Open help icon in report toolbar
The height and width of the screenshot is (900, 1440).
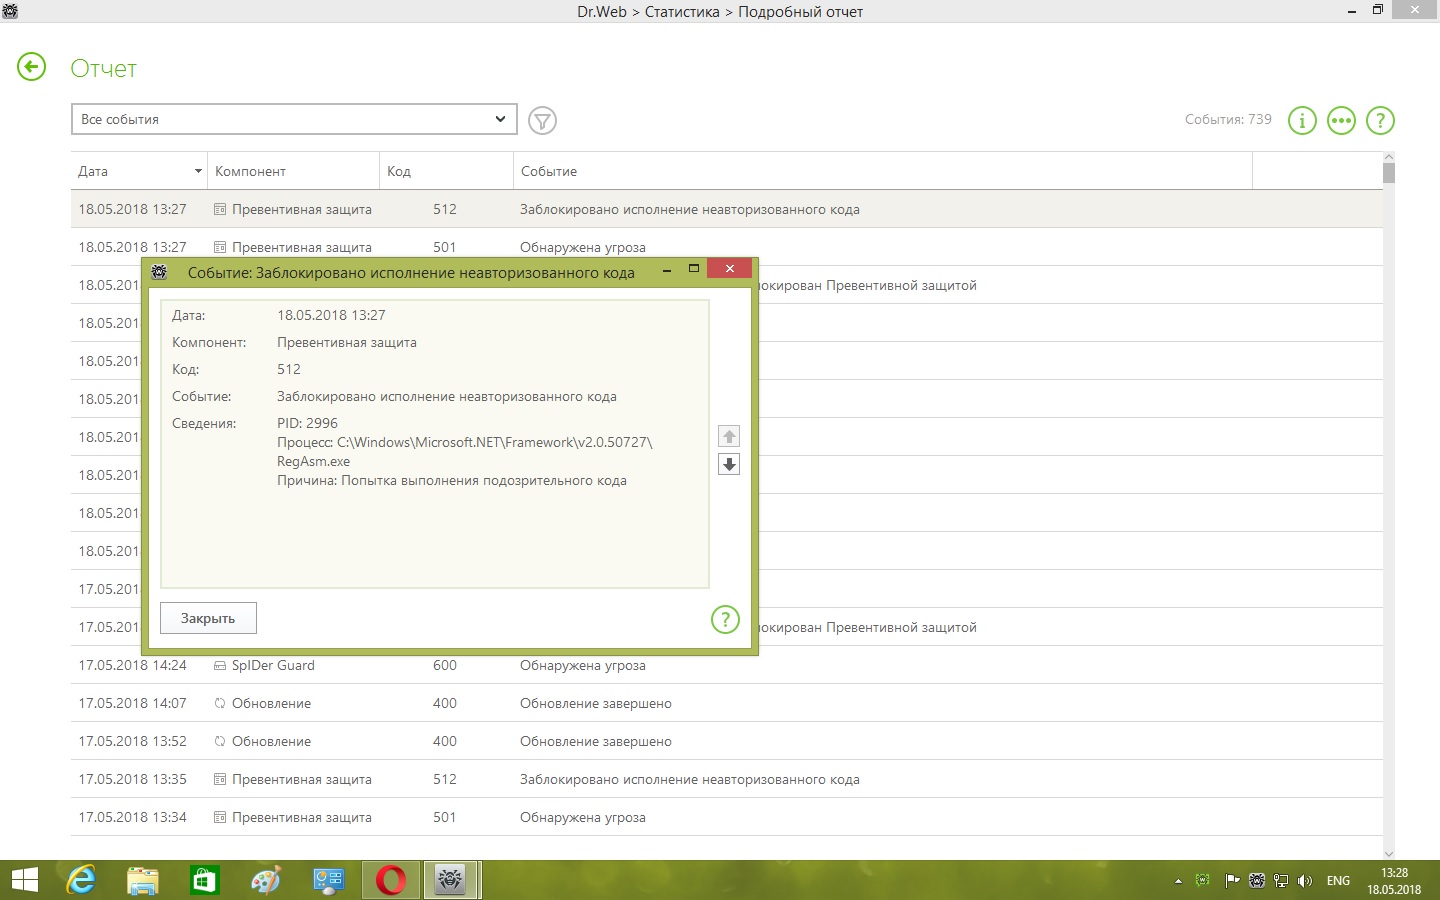(x=1380, y=121)
